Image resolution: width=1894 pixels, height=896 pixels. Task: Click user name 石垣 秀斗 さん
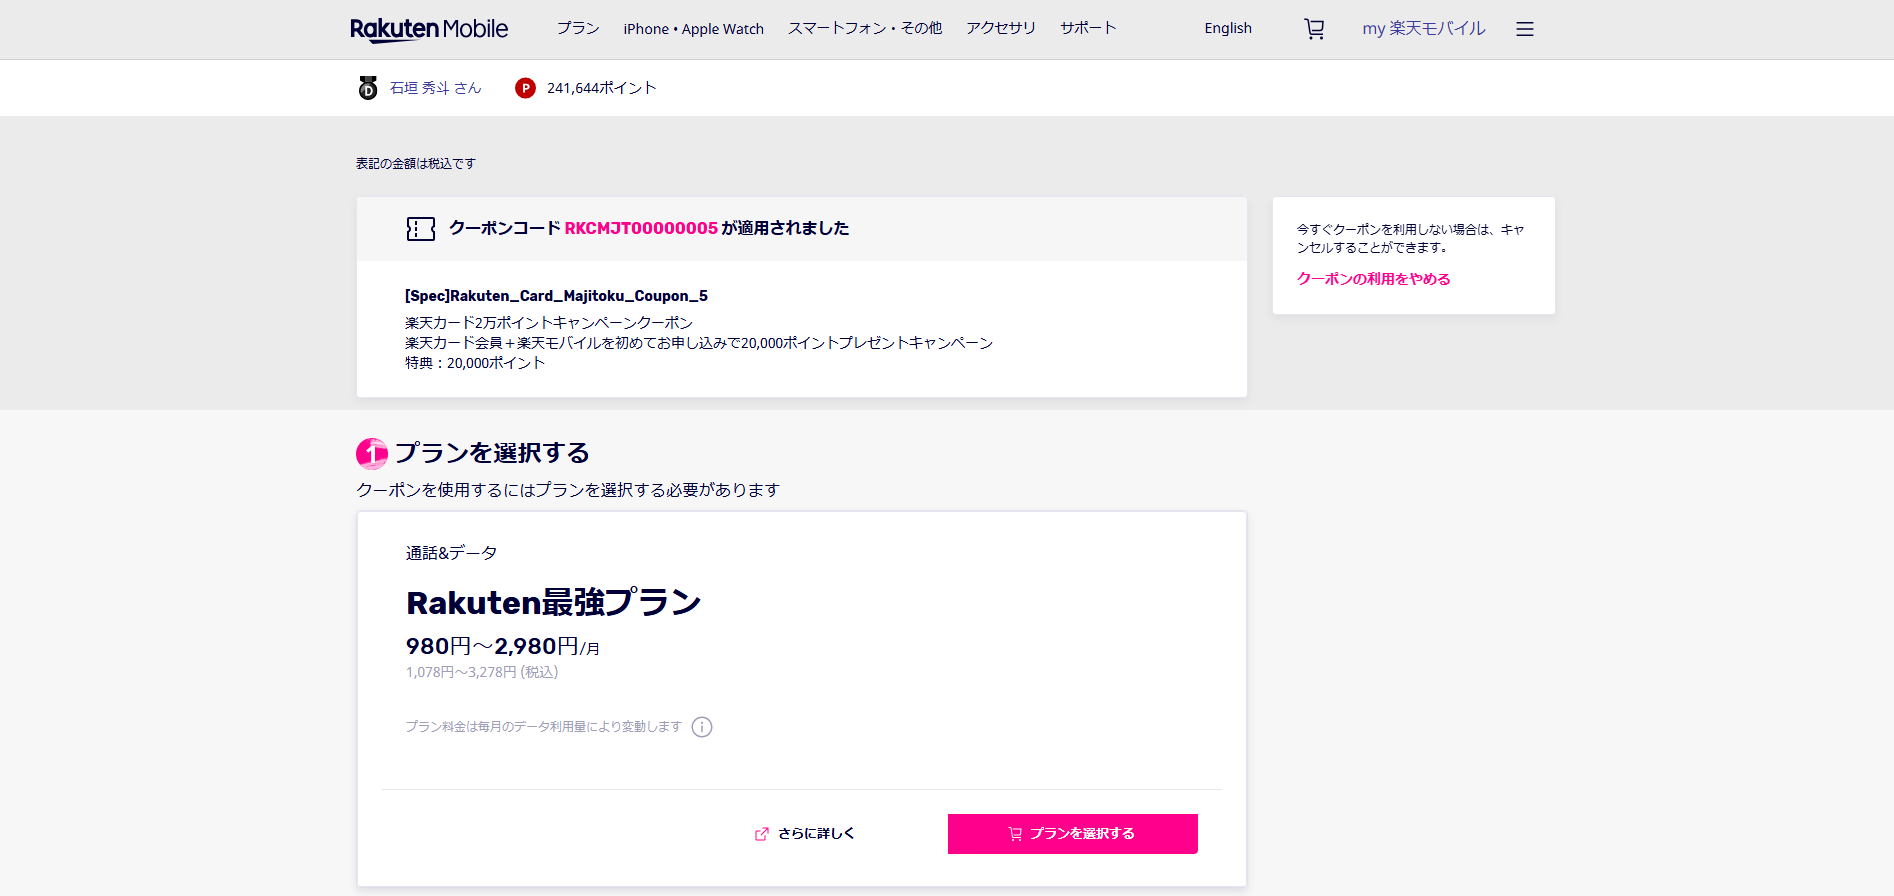(436, 88)
